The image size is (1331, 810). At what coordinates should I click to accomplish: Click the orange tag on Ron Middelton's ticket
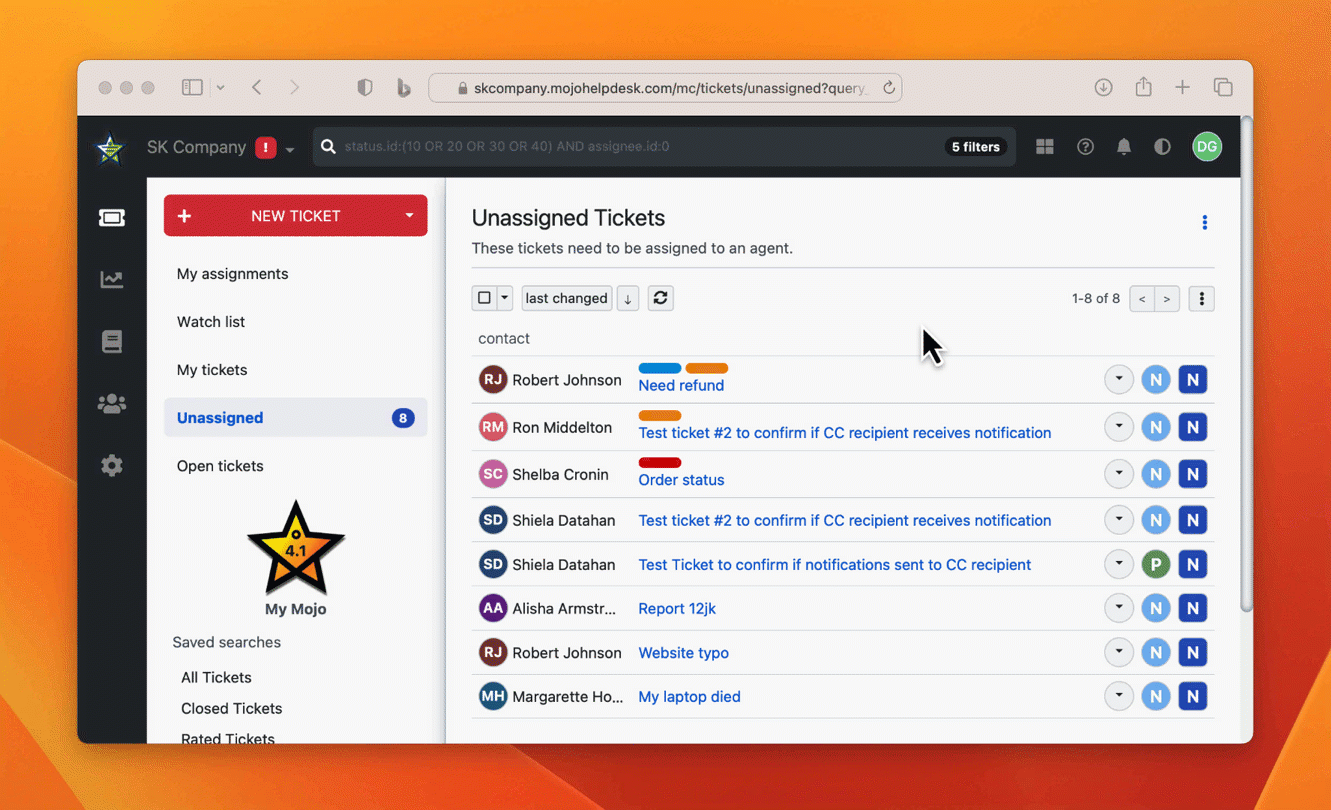(x=660, y=415)
